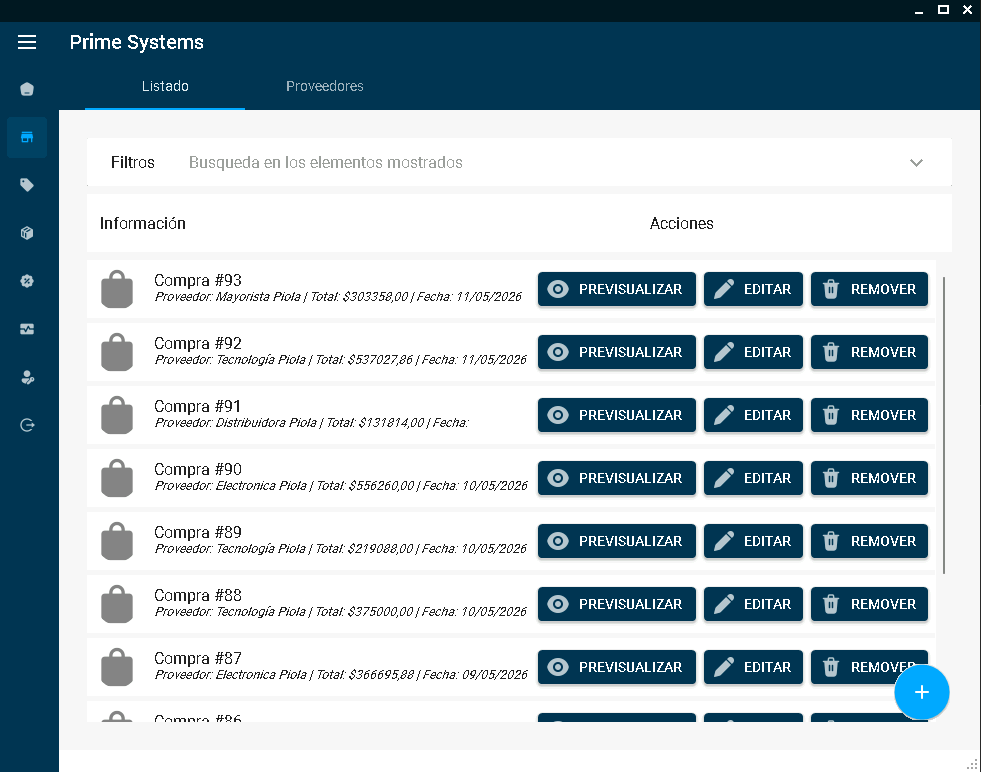
Task: Edit Compra #90
Action: pyautogui.click(x=753, y=478)
